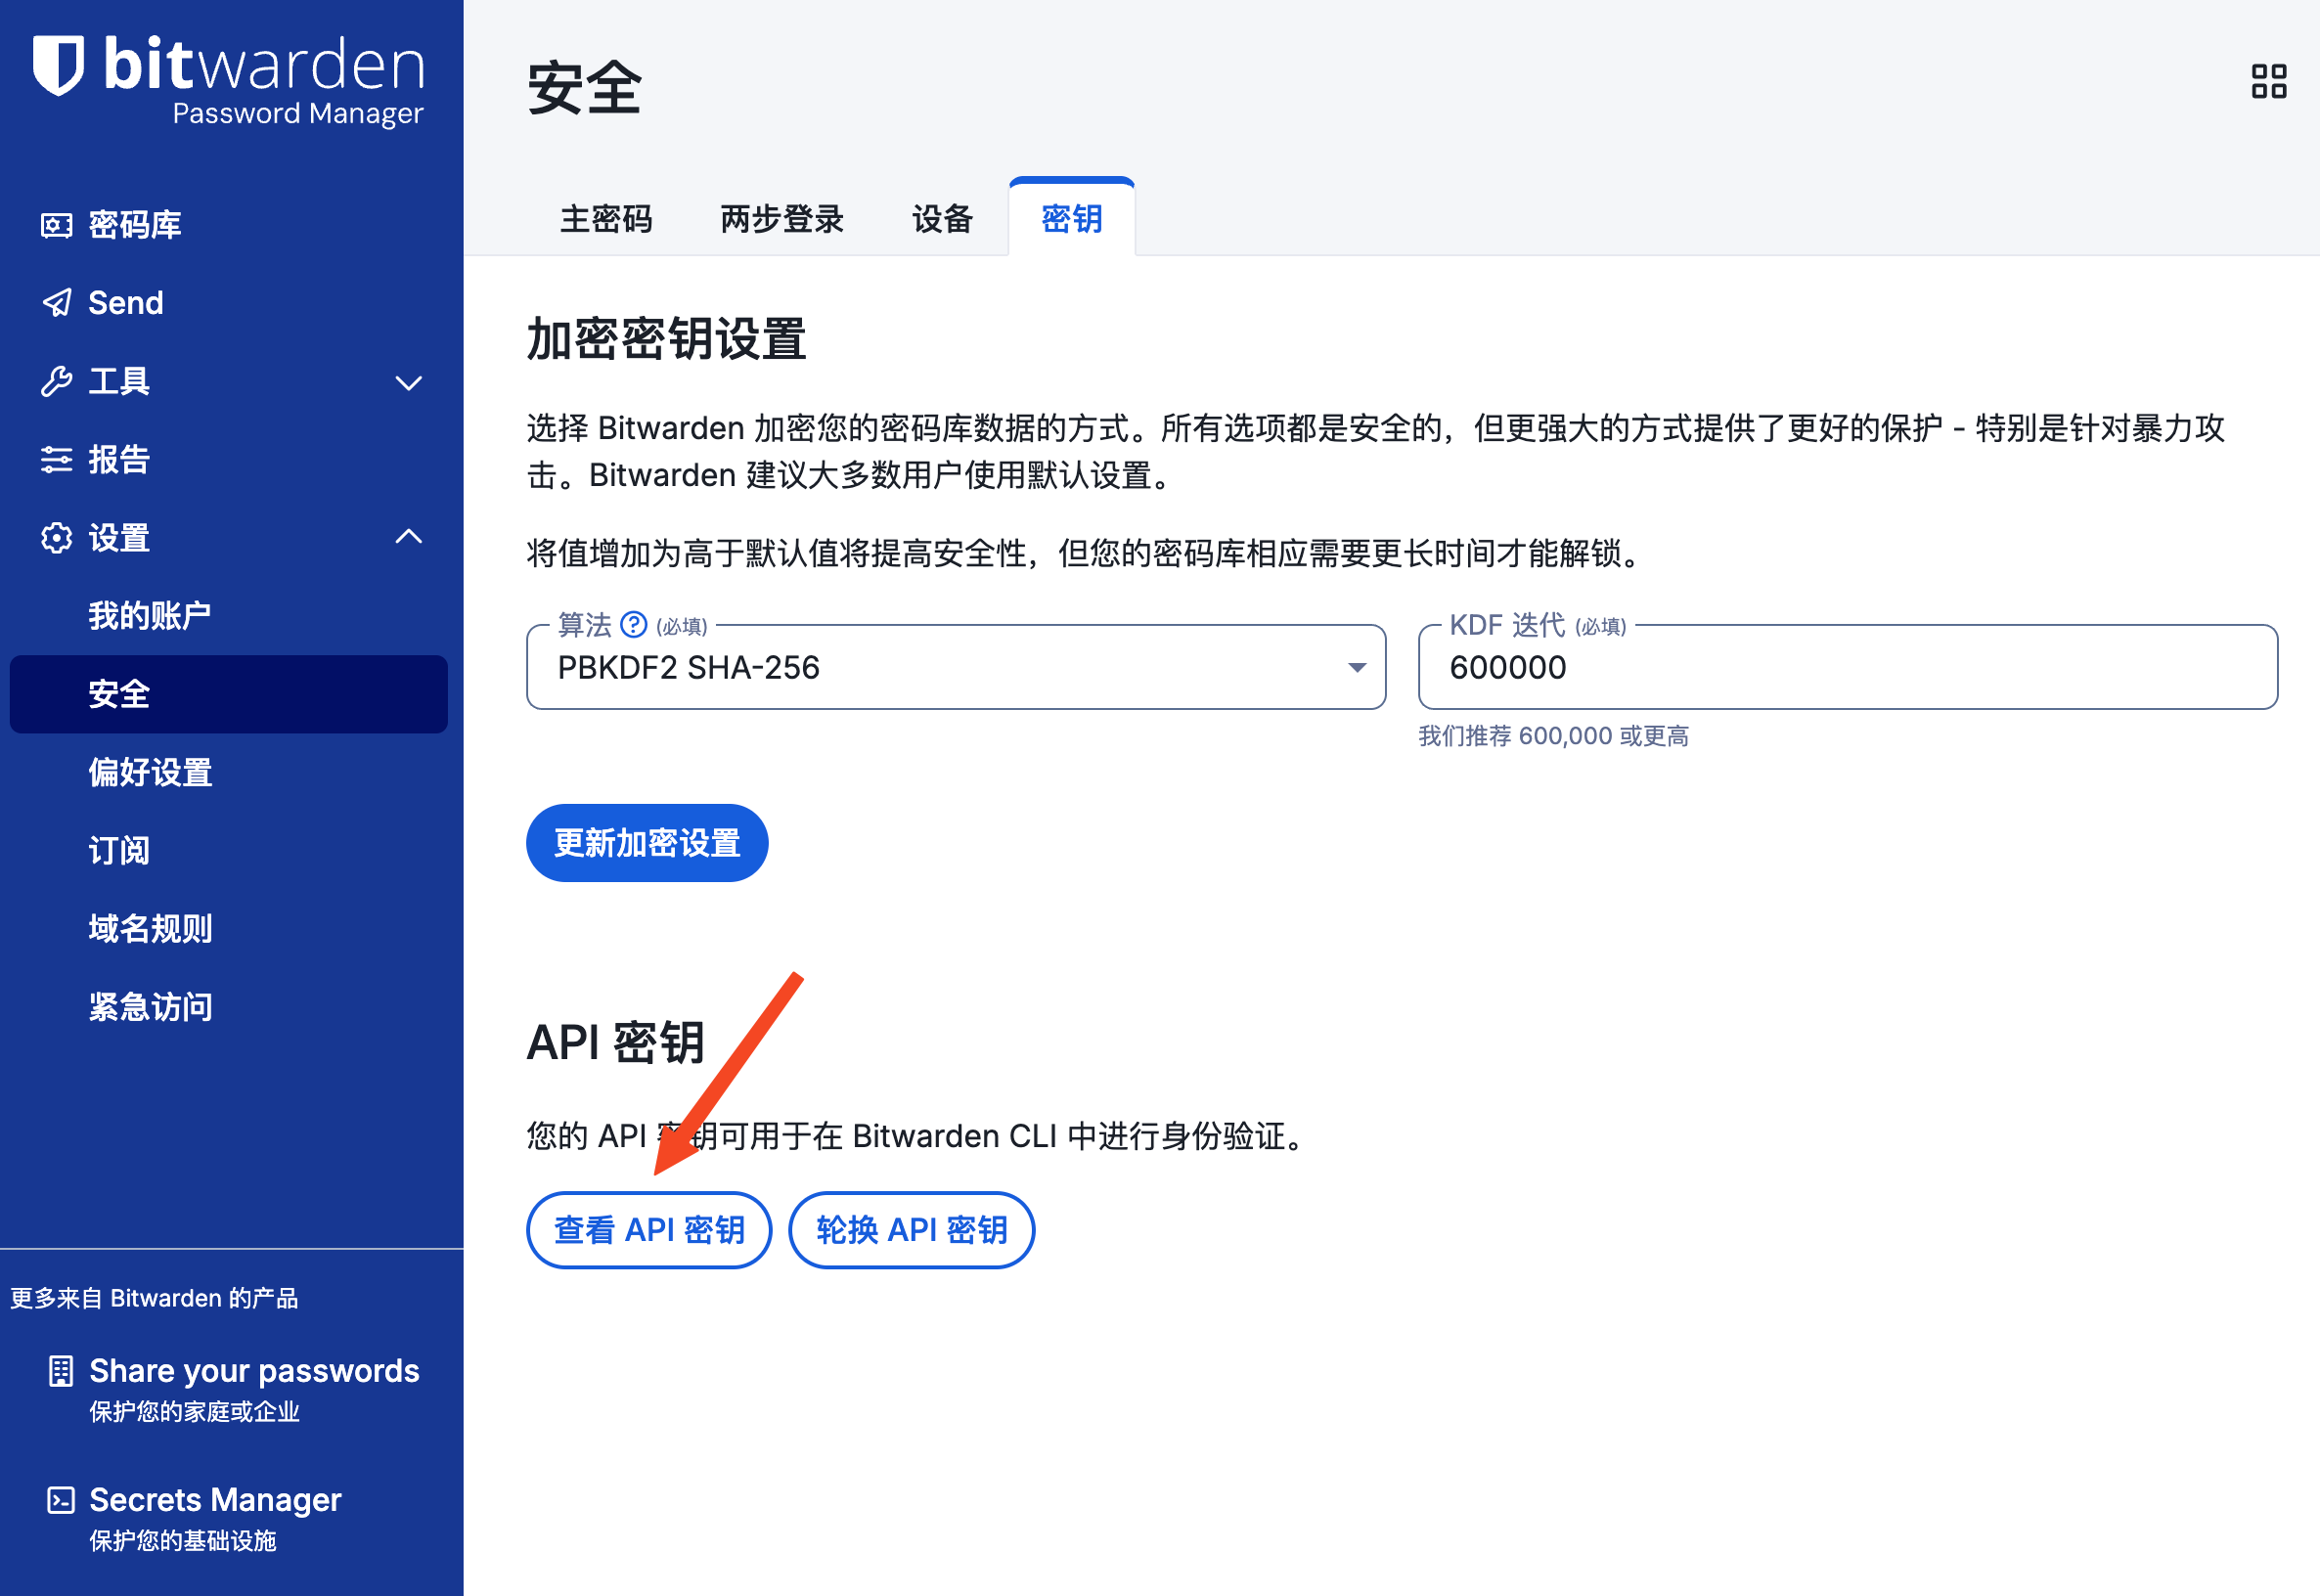
Task: Click the Share your passwords building icon
Action: (61, 1371)
